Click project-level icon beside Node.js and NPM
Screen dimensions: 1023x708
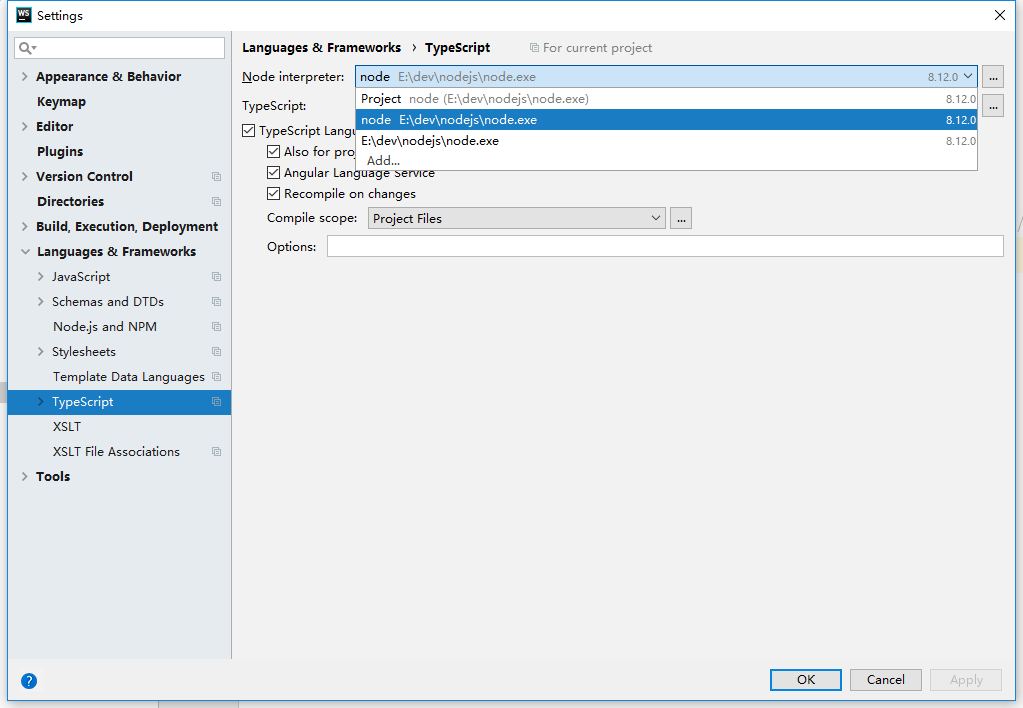click(217, 326)
